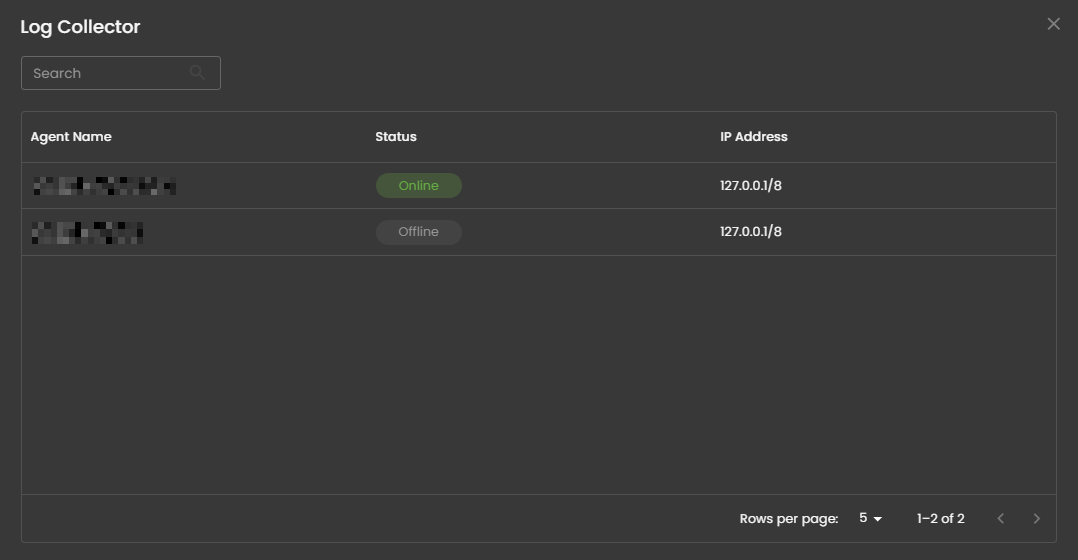Select the agent name in the Offline row

pyautogui.click(x=87, y=233)
